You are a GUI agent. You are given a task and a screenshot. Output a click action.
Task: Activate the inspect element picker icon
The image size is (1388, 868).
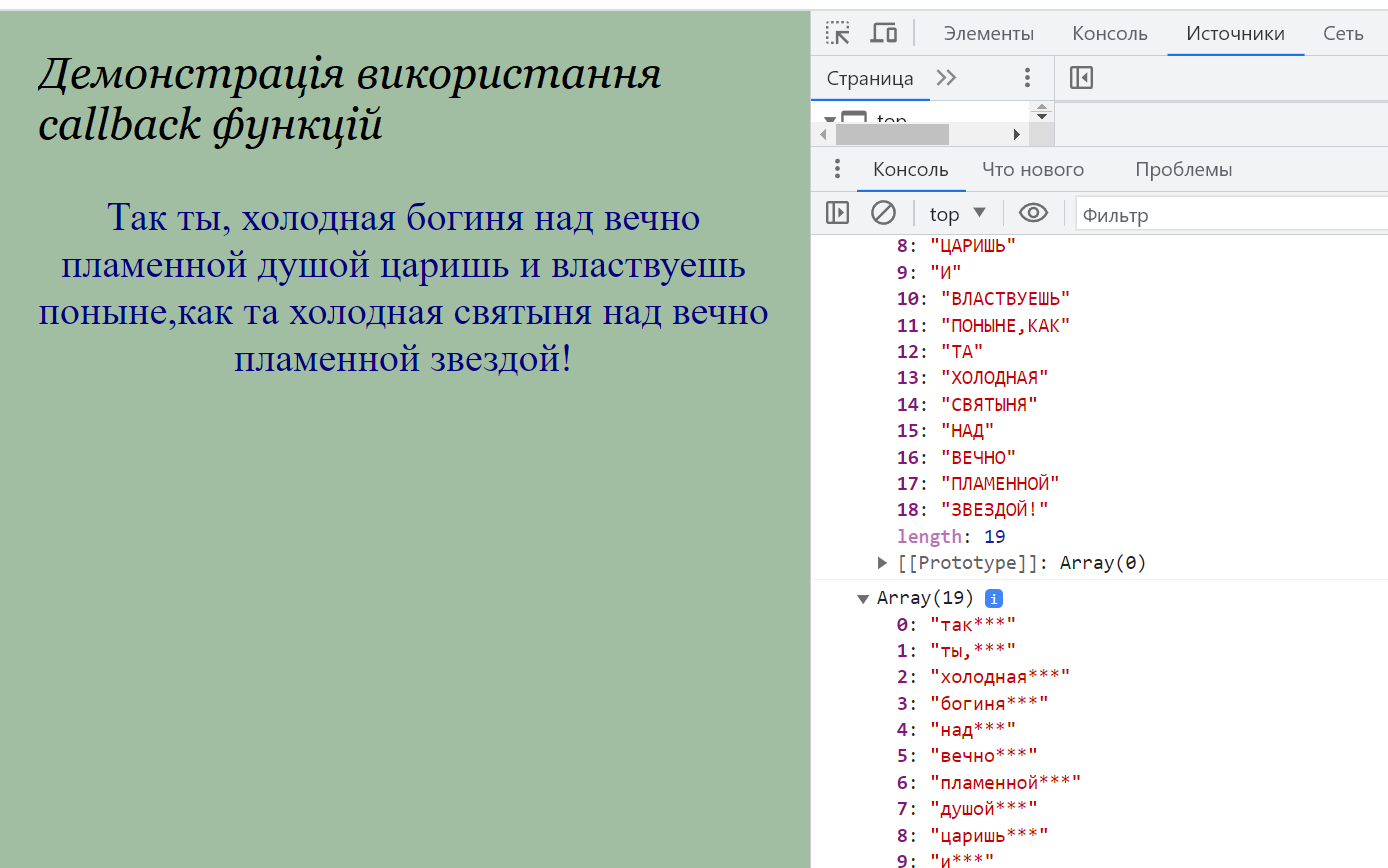pyautogui.click(x=838, y=33)
